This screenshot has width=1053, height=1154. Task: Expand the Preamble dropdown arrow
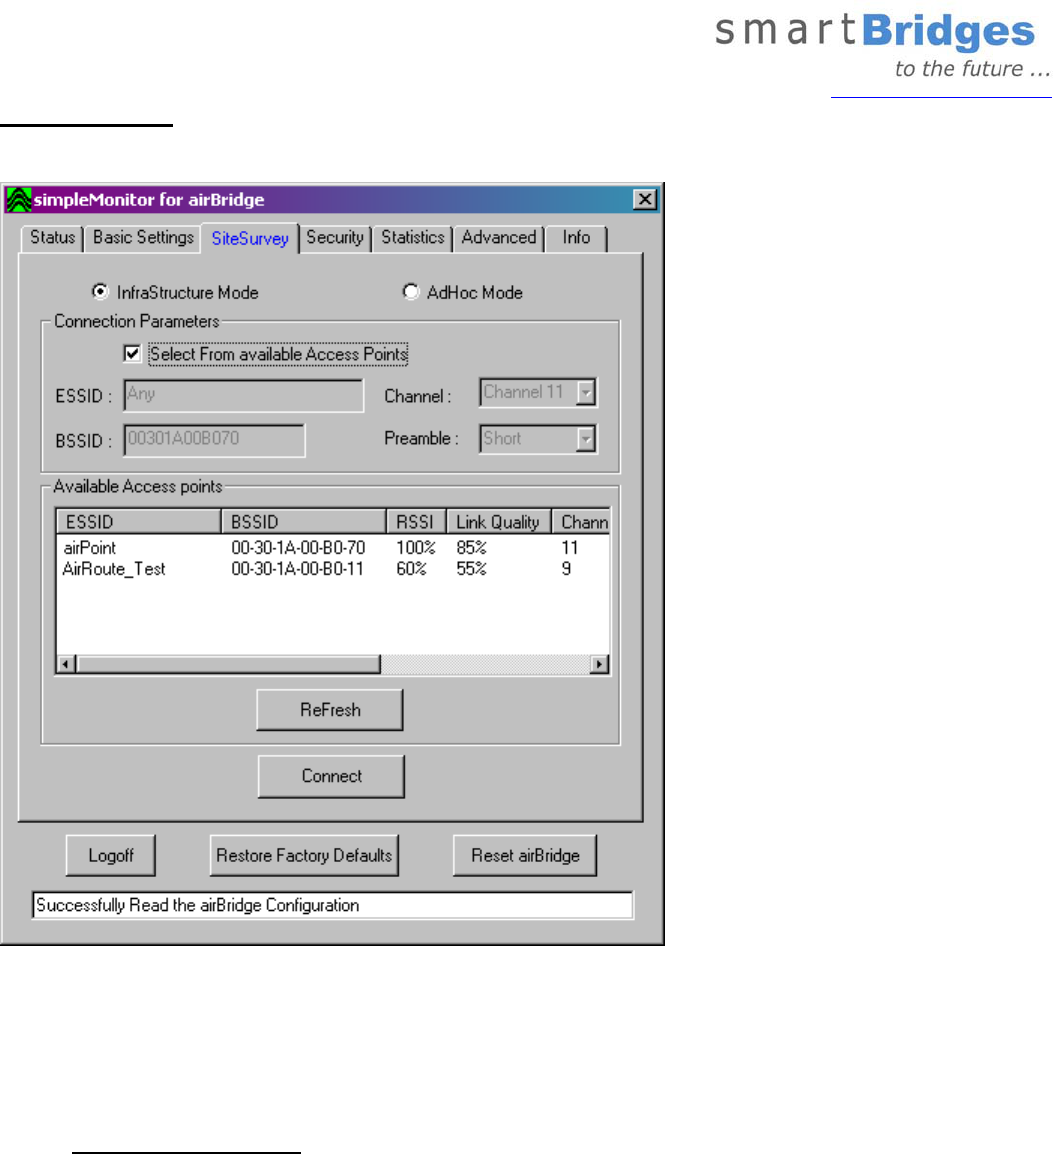click(586, 439)
